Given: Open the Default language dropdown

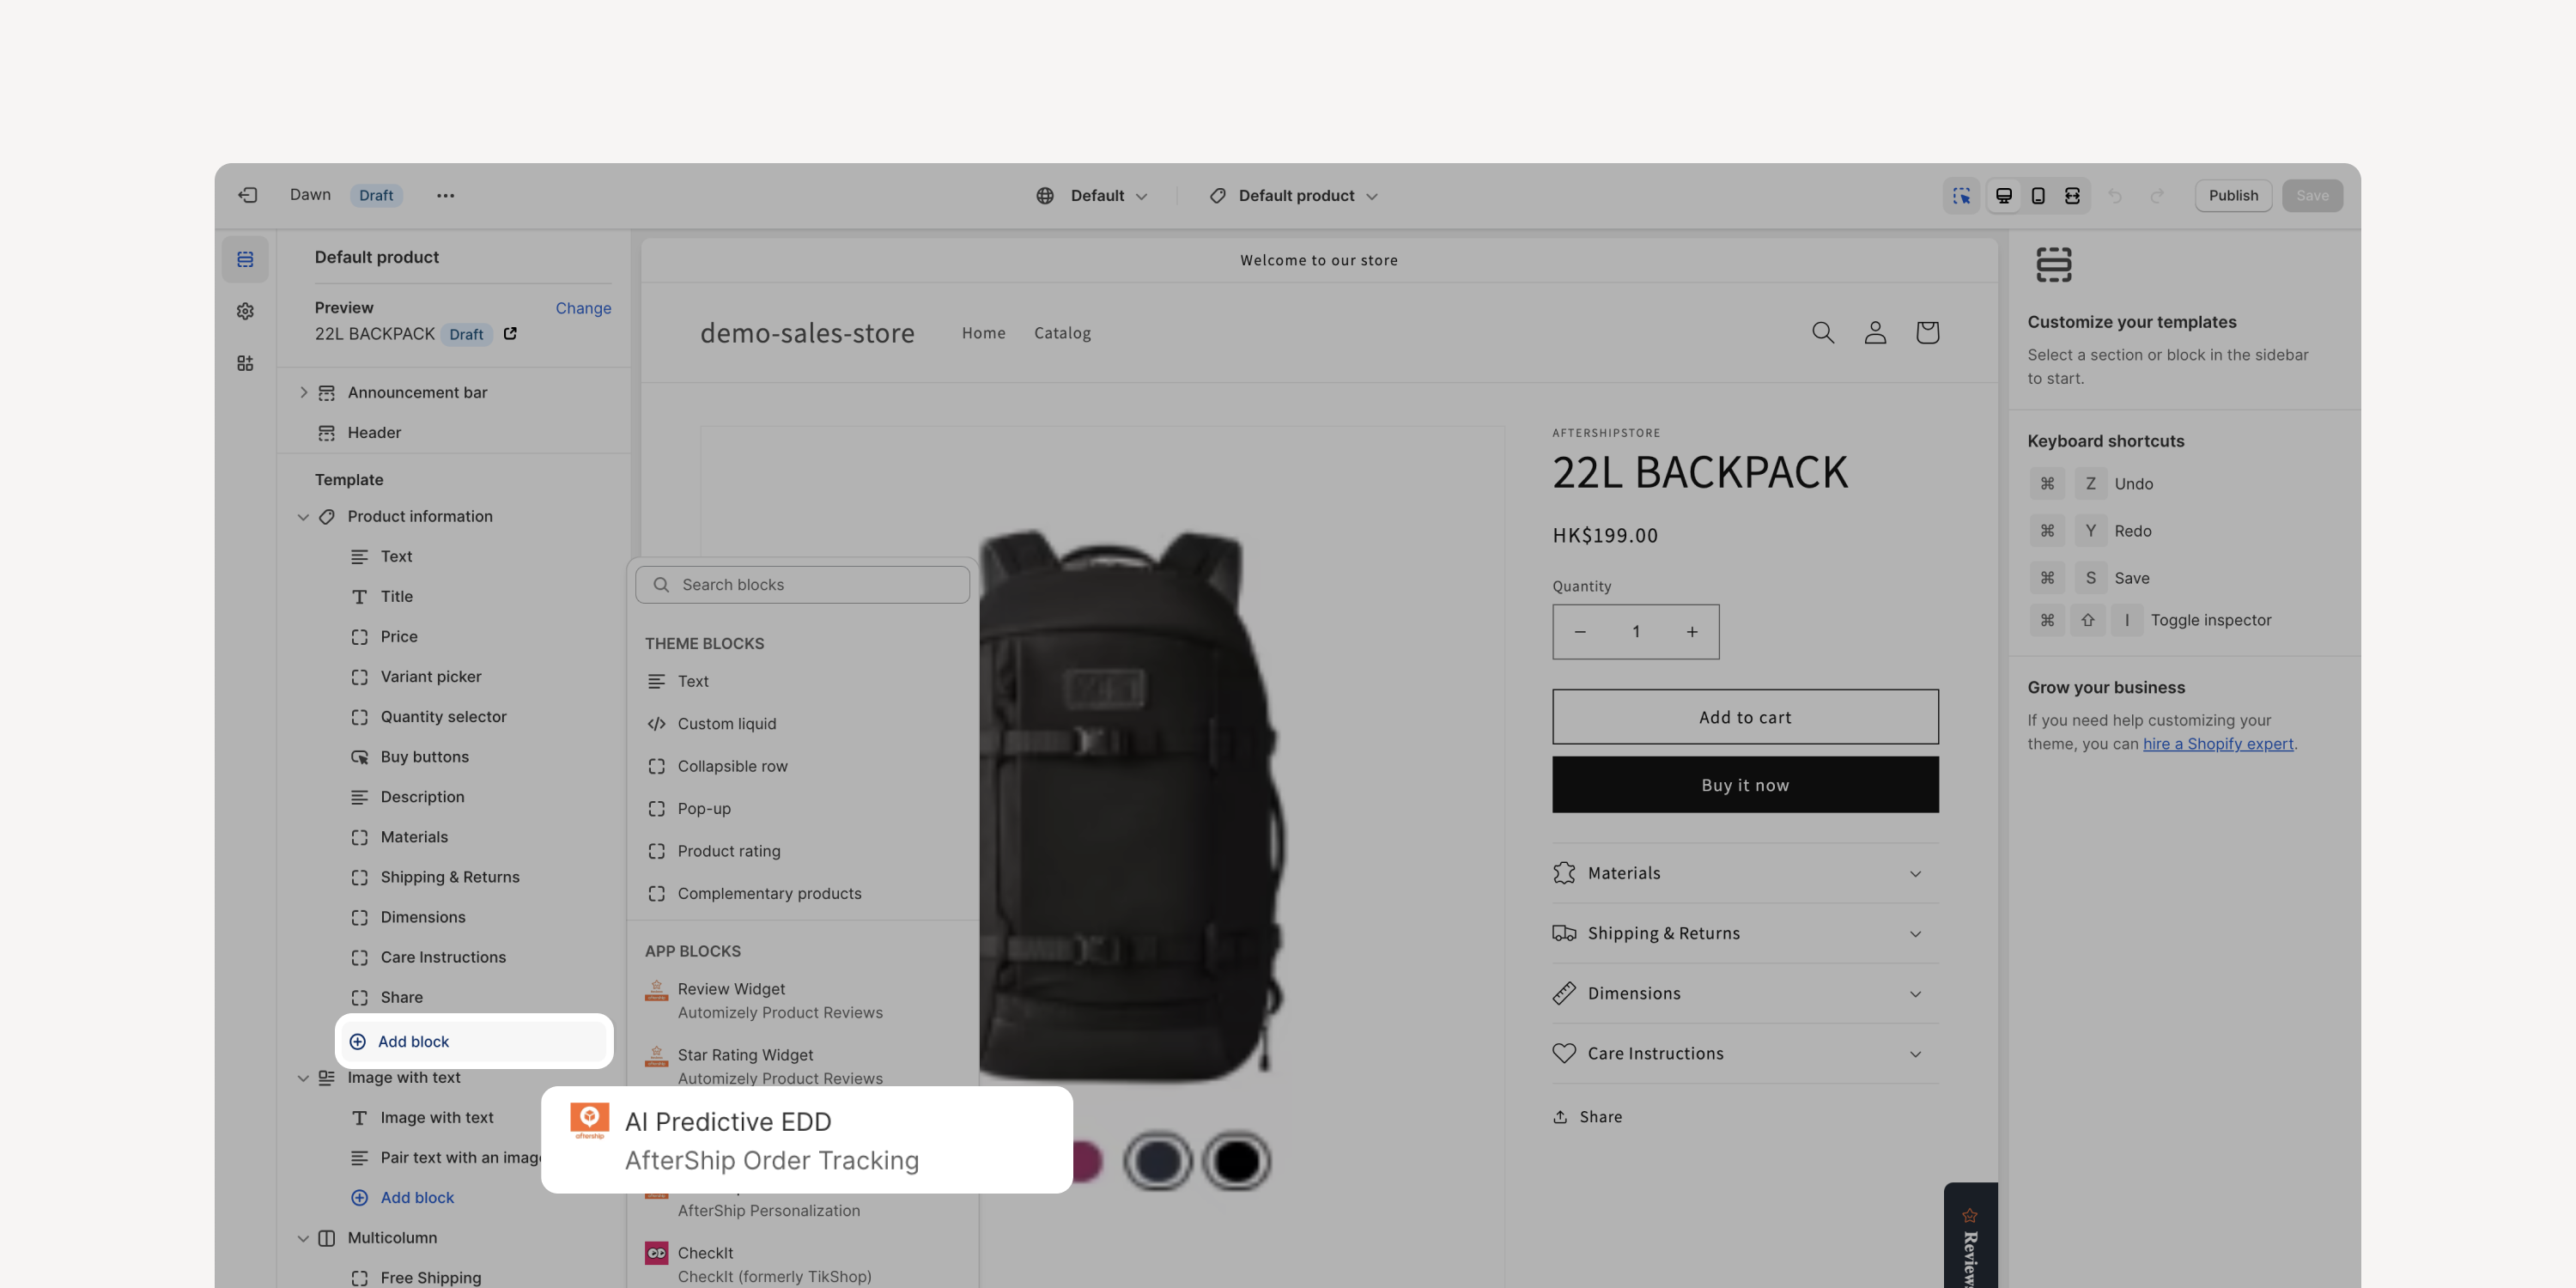Looking at the screenshot, I should [1092, 195].
